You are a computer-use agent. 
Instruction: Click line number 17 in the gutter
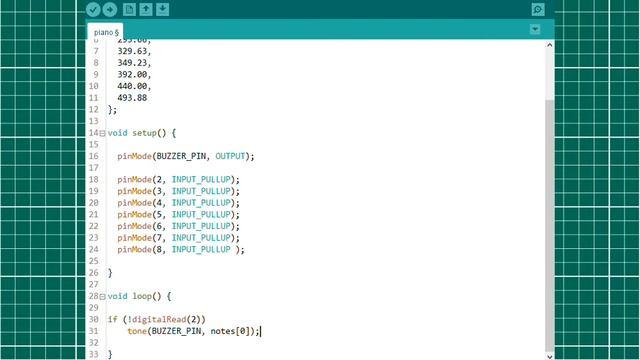tap(93, 168)
